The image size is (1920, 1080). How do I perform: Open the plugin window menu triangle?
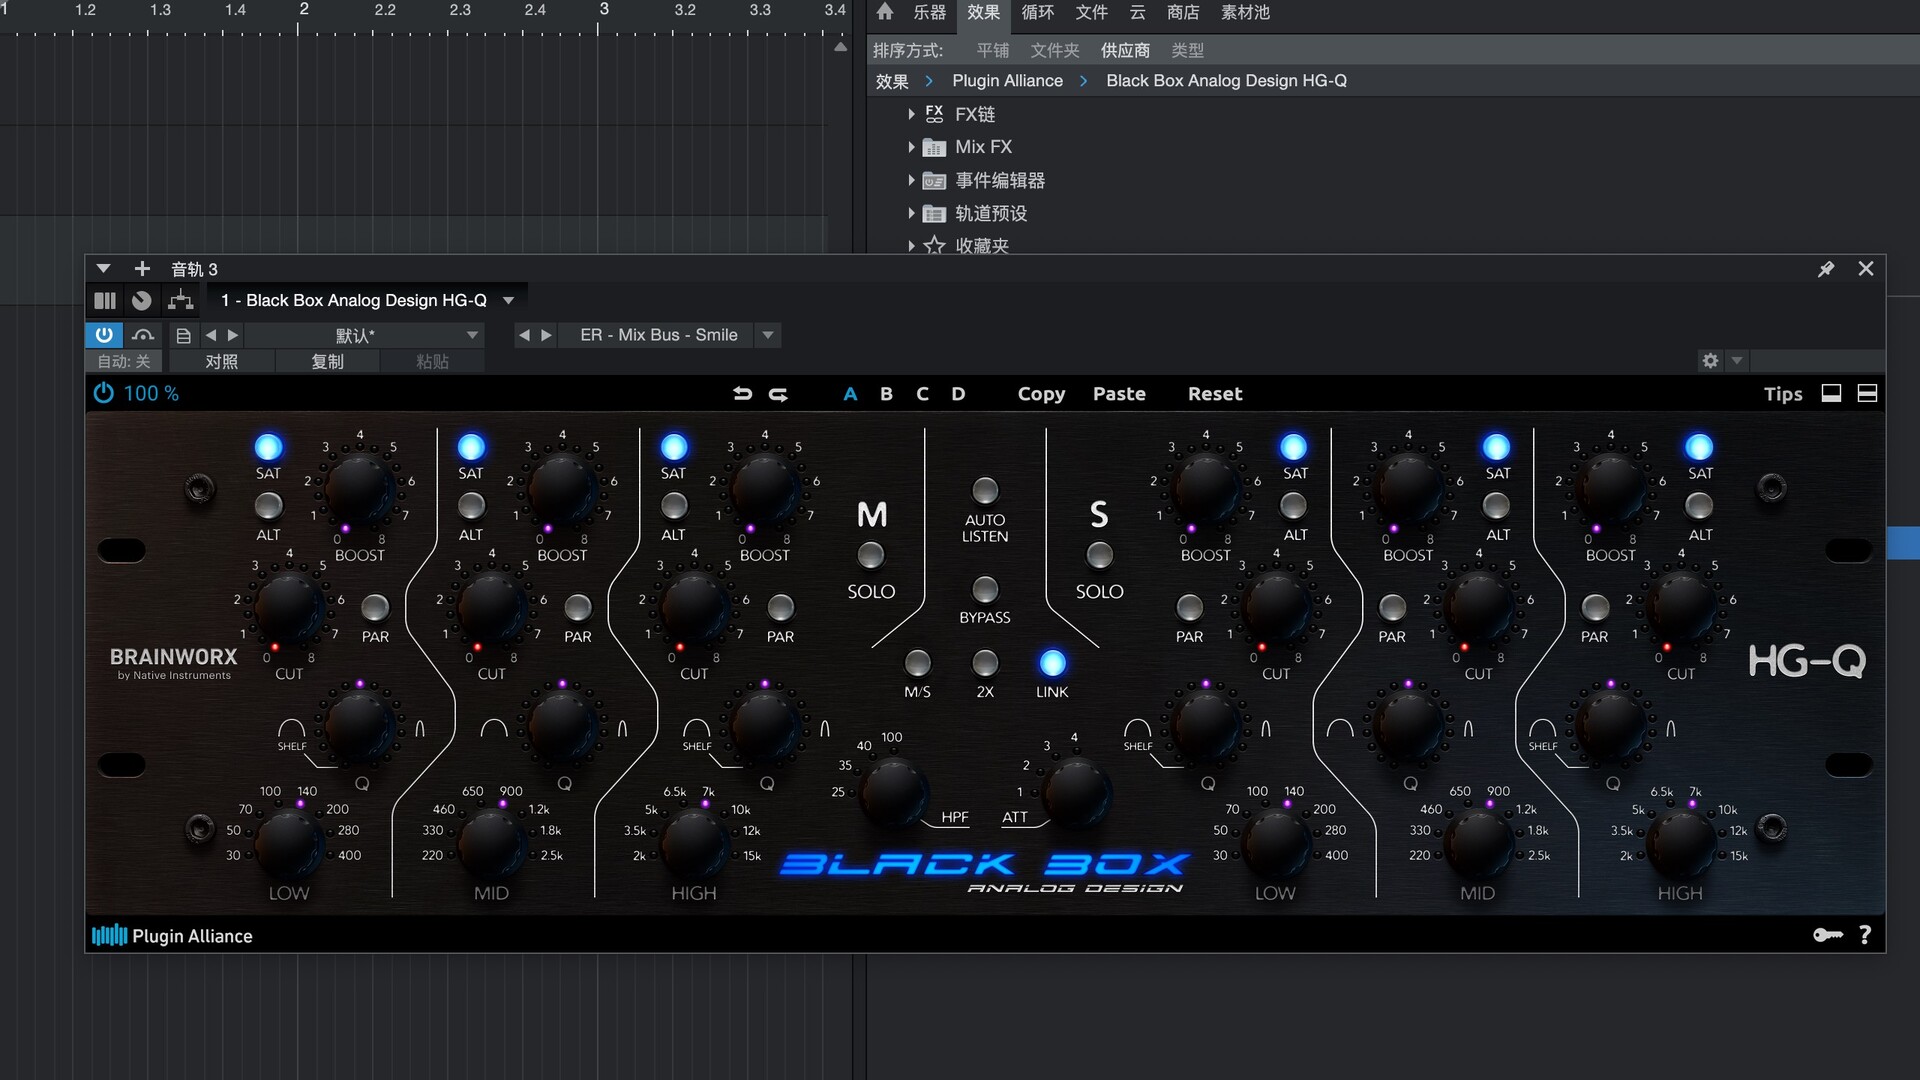click(103, 269)
